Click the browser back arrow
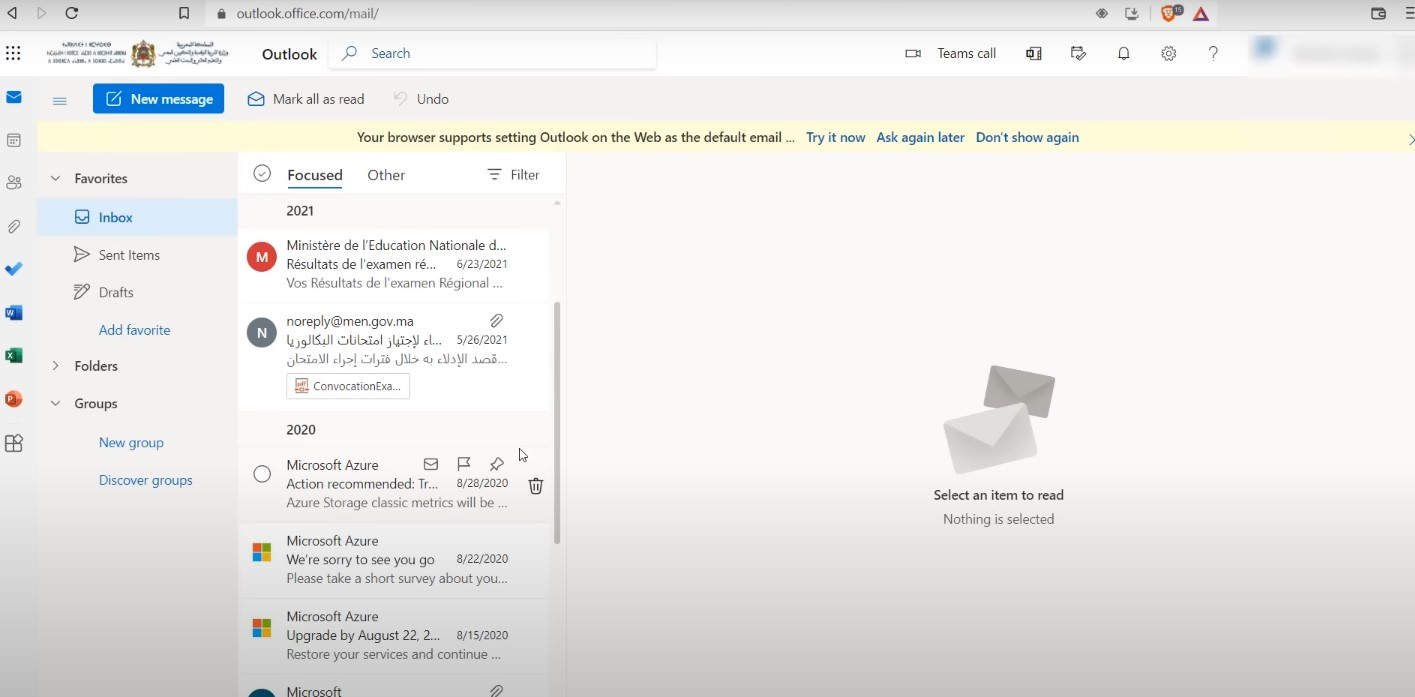This screenshot has width=1415, height=697. (x=12, y=13)
